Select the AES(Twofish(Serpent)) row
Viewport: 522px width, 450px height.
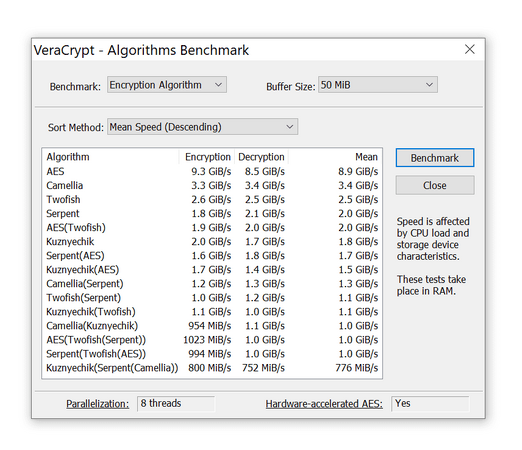[x=212, y=340]
